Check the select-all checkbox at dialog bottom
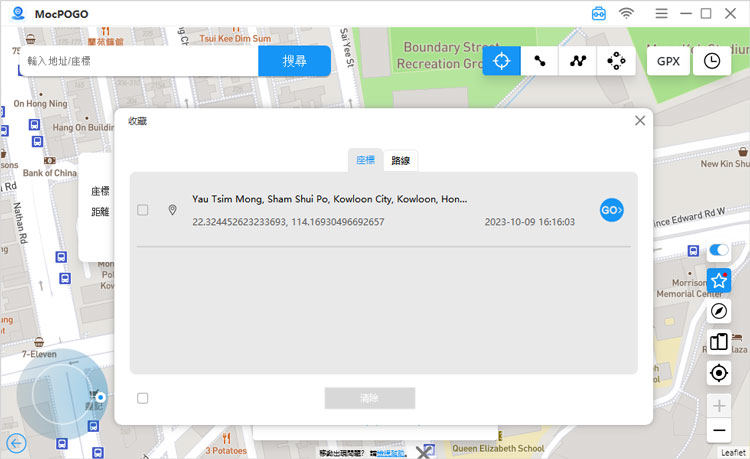750x459 pixels. tap(143, 398)
